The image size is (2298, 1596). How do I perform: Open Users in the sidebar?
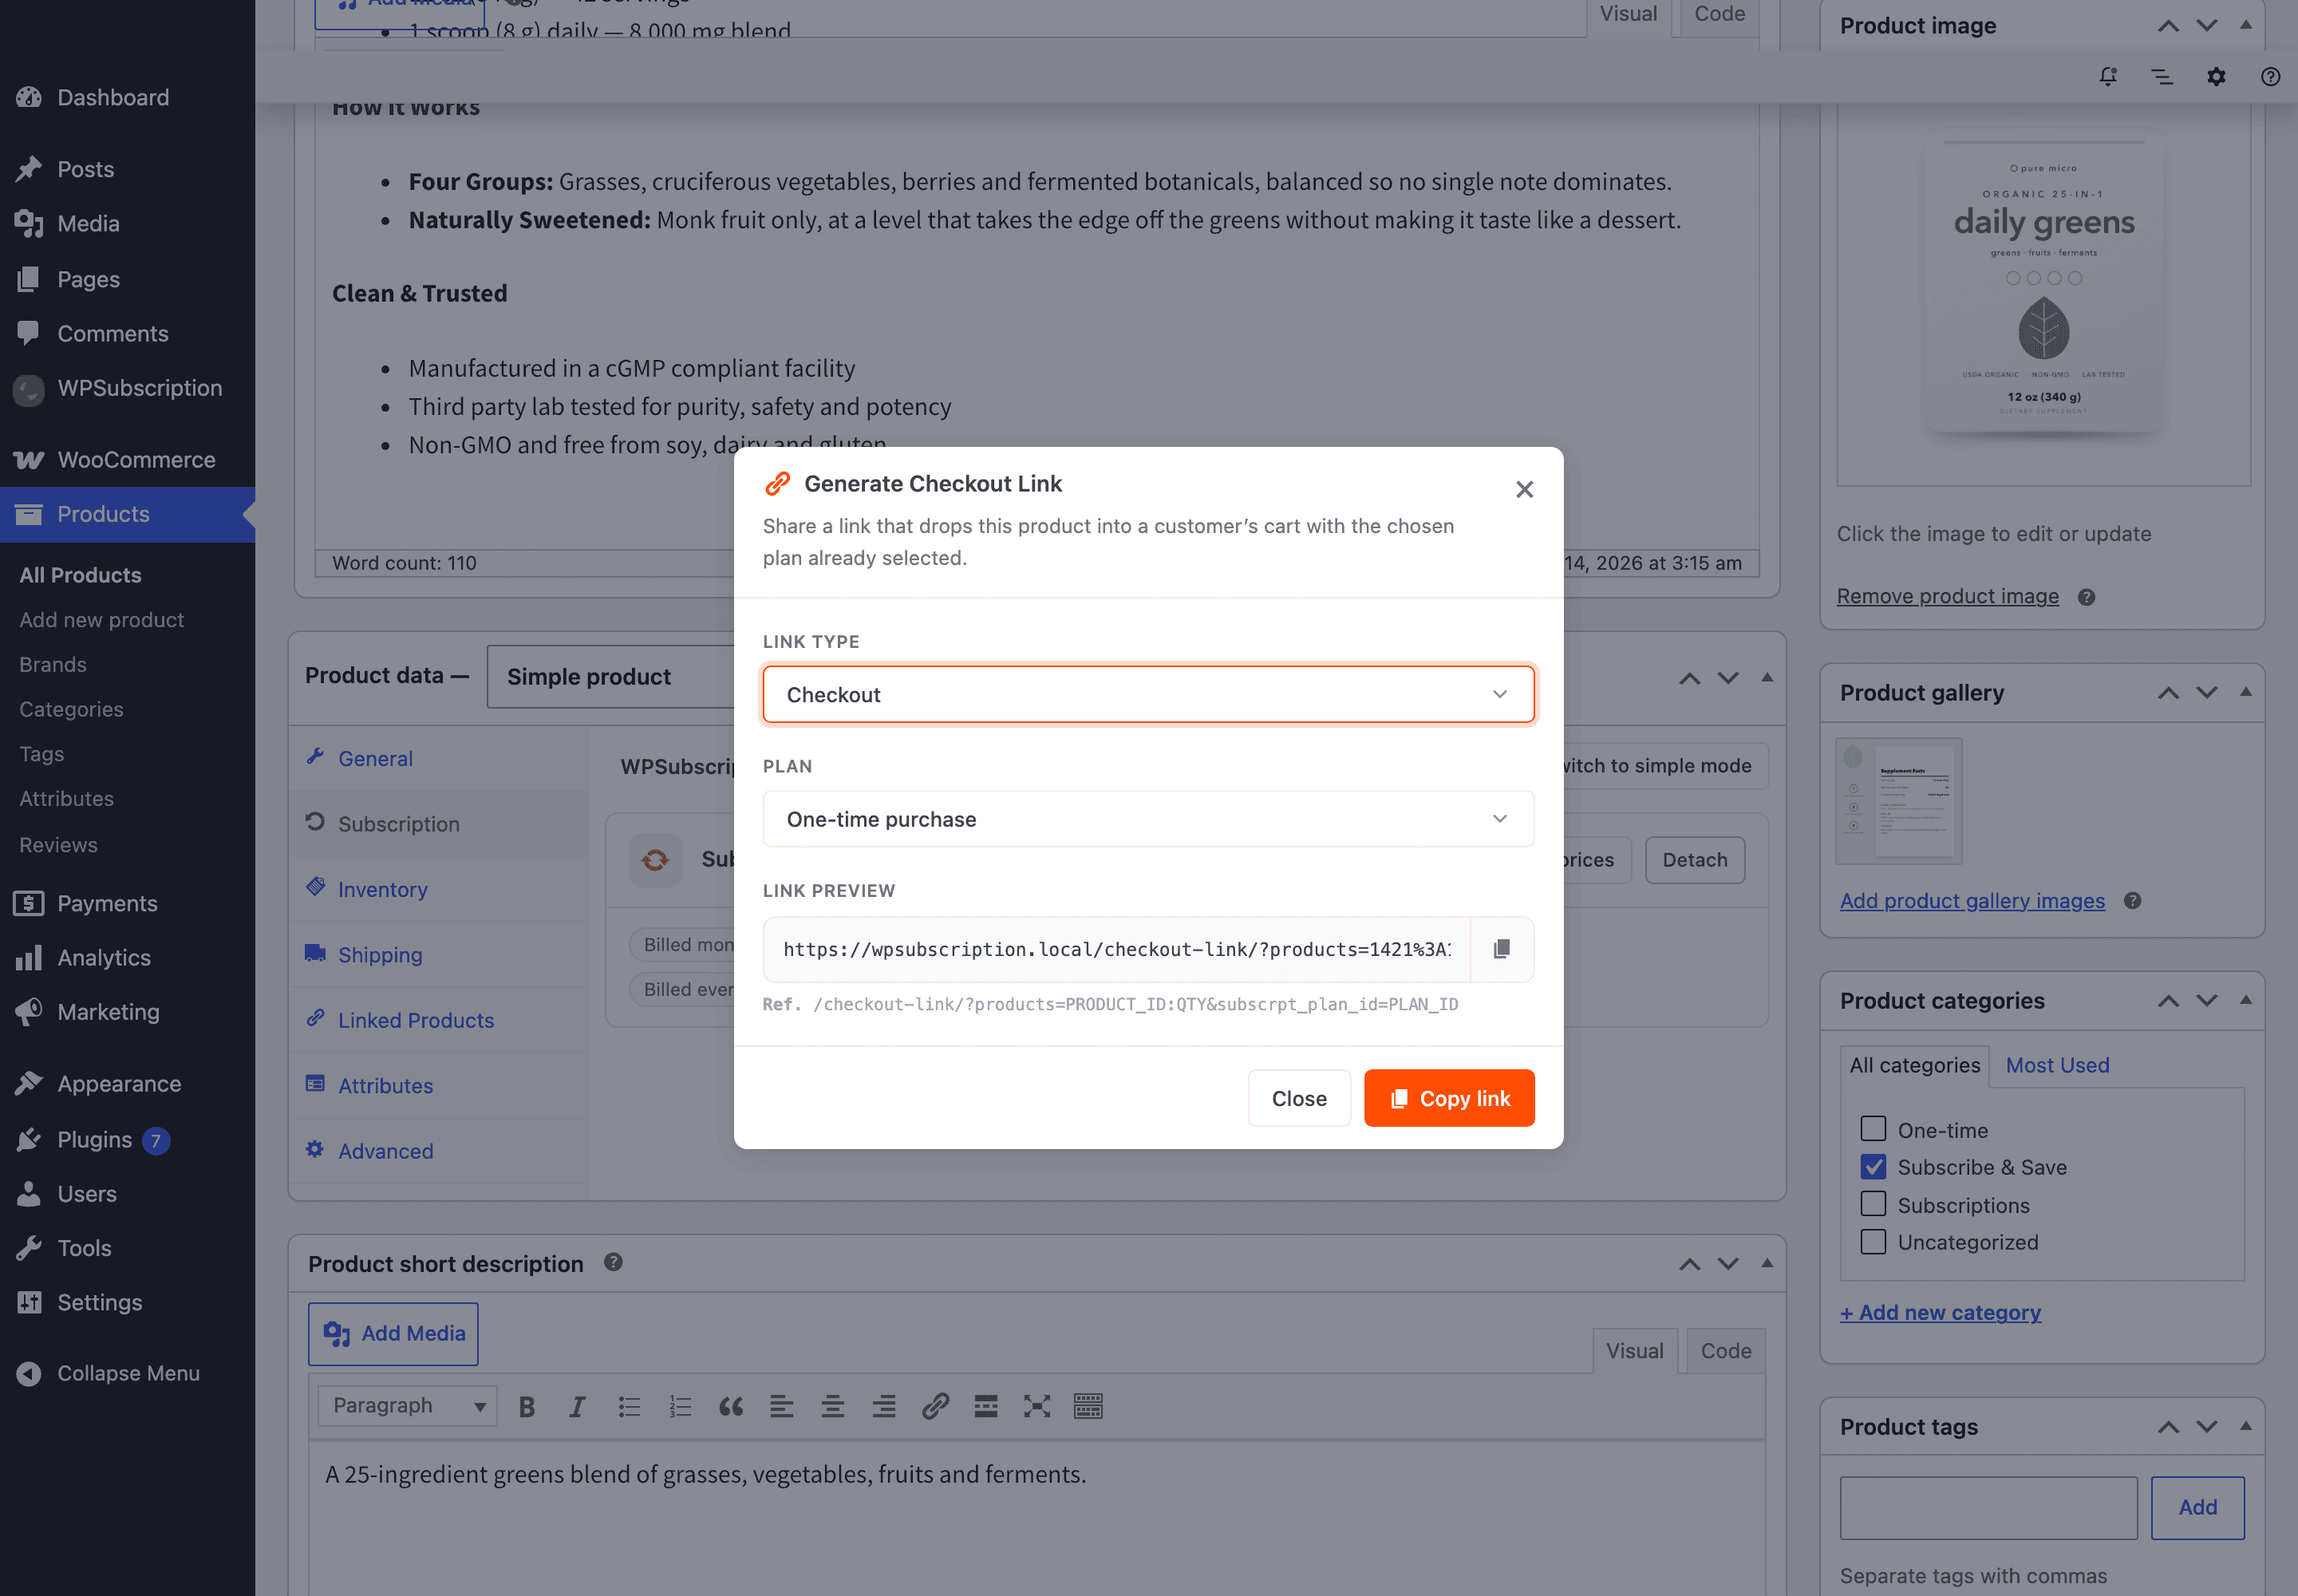pos(86,1194)
